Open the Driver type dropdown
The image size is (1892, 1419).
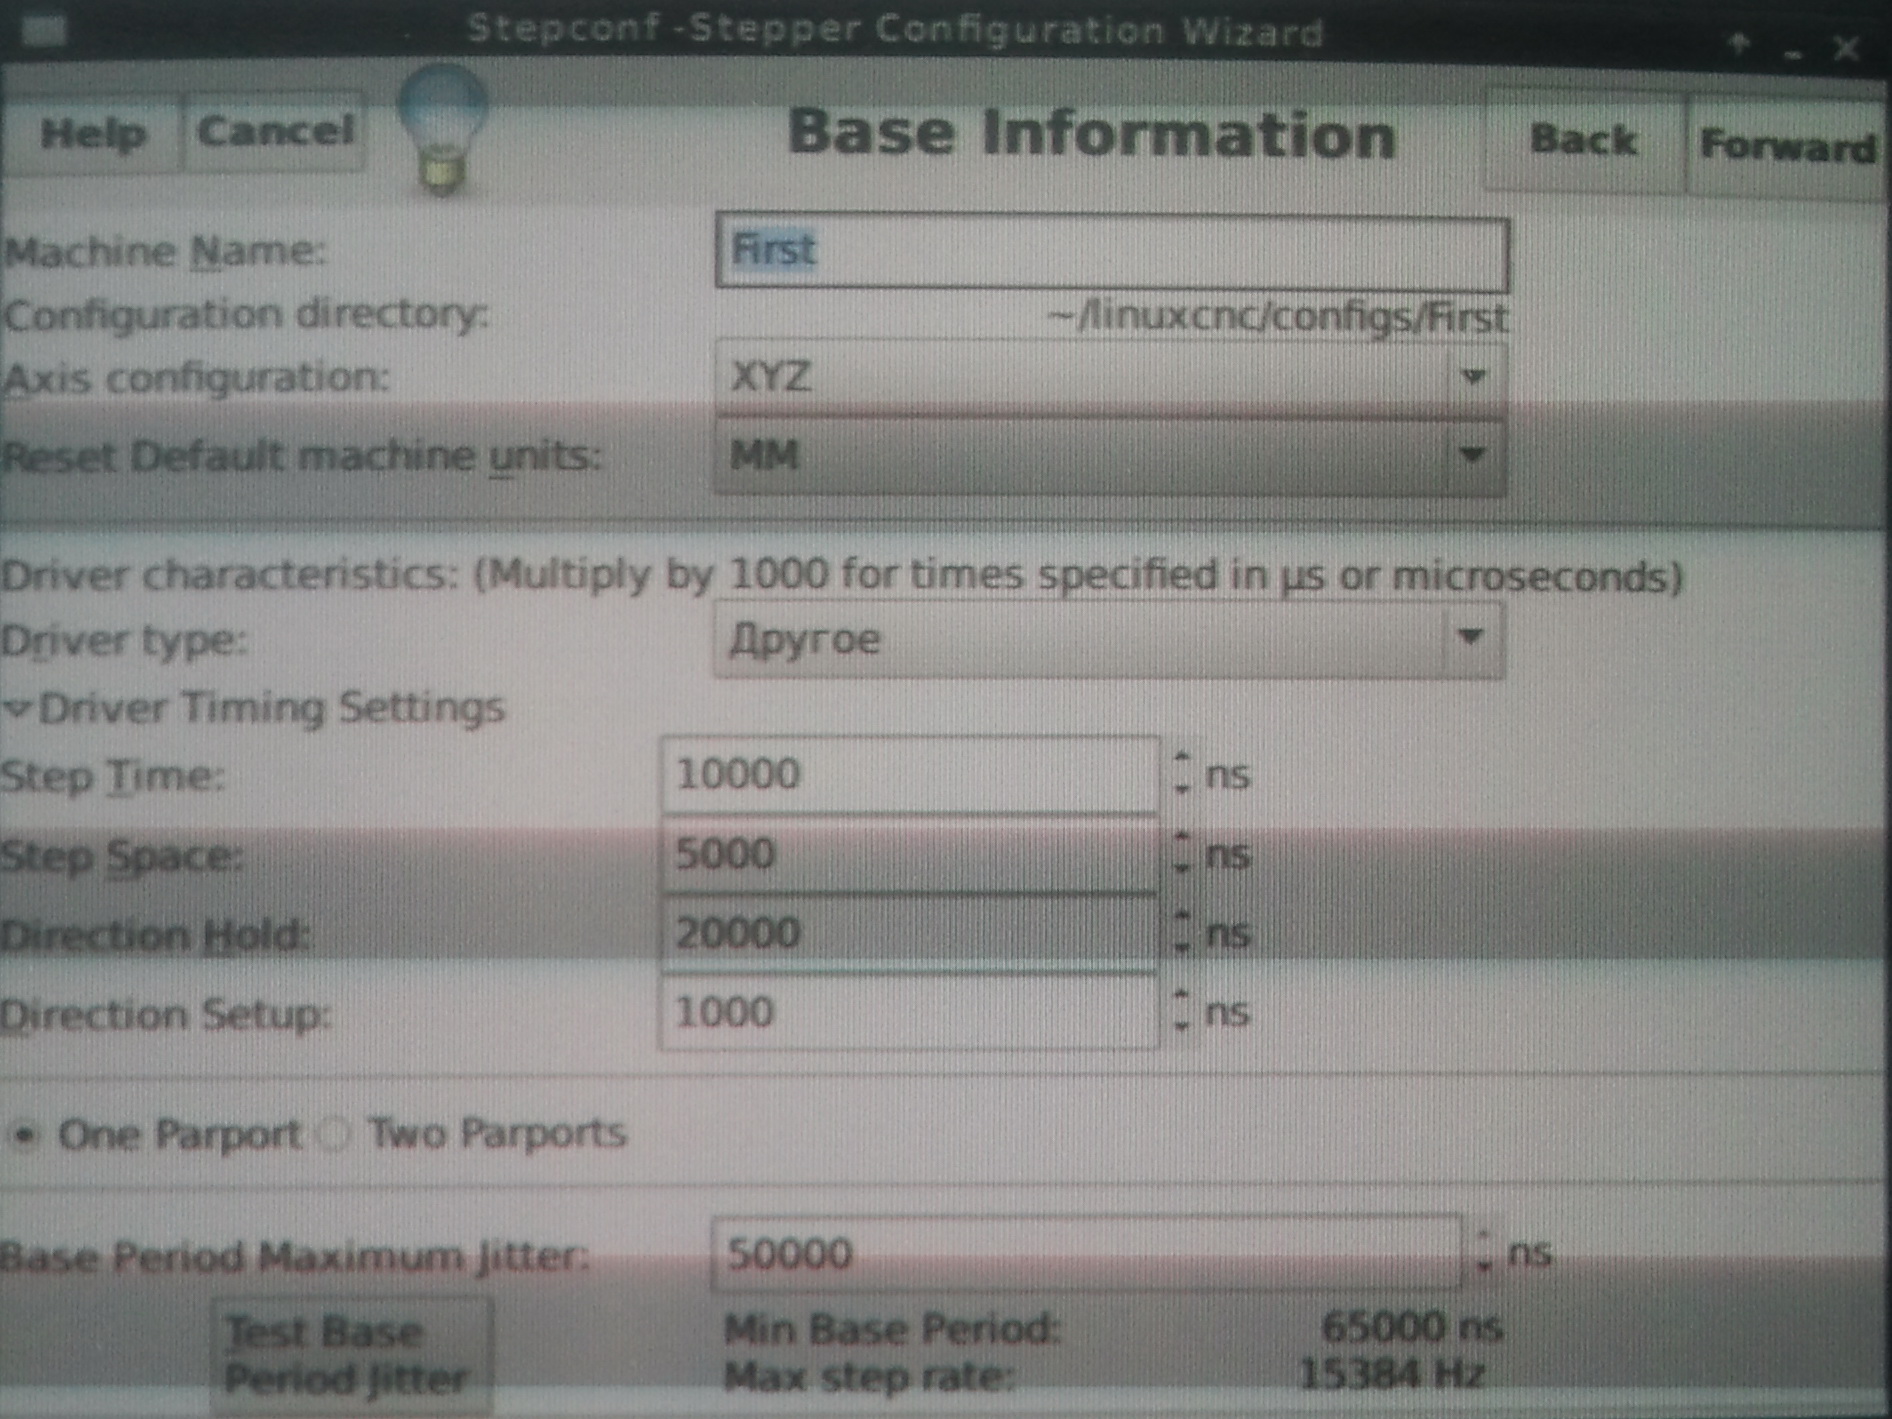tap(1110, 639)
